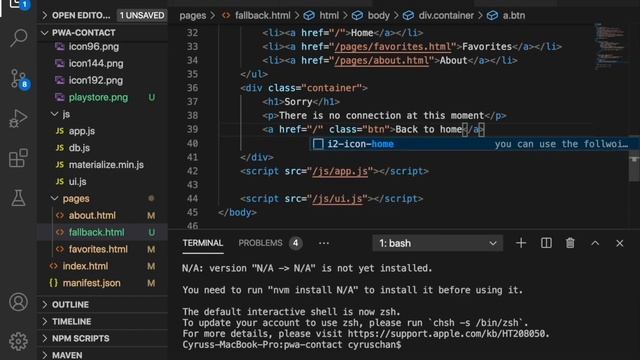
Task: Open the Manage settings gear
Action: 18,341
